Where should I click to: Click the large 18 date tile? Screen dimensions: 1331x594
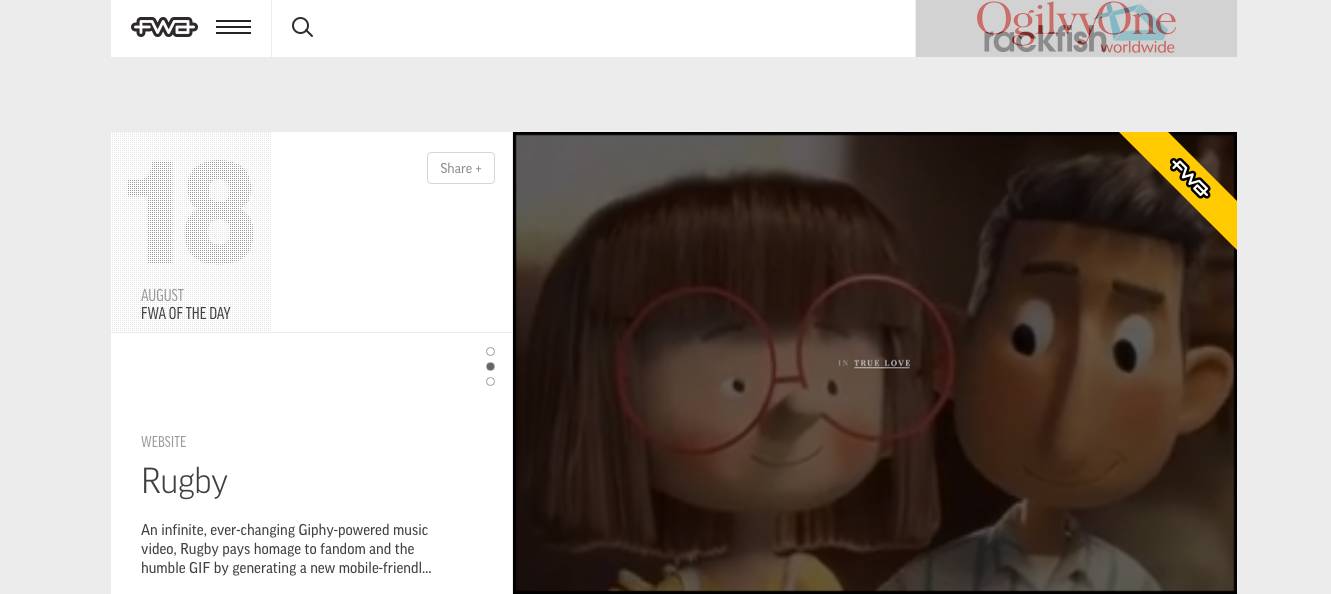click(191, 232)
